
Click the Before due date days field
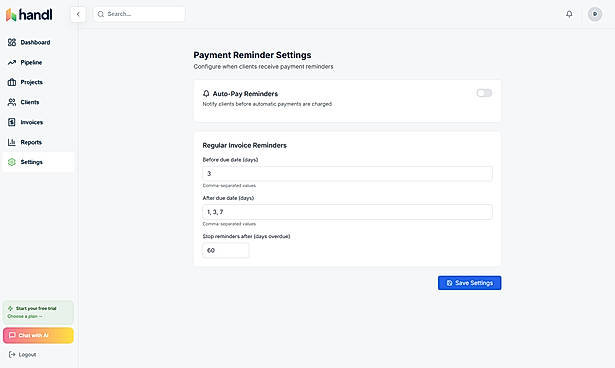(x=347, y=173)
